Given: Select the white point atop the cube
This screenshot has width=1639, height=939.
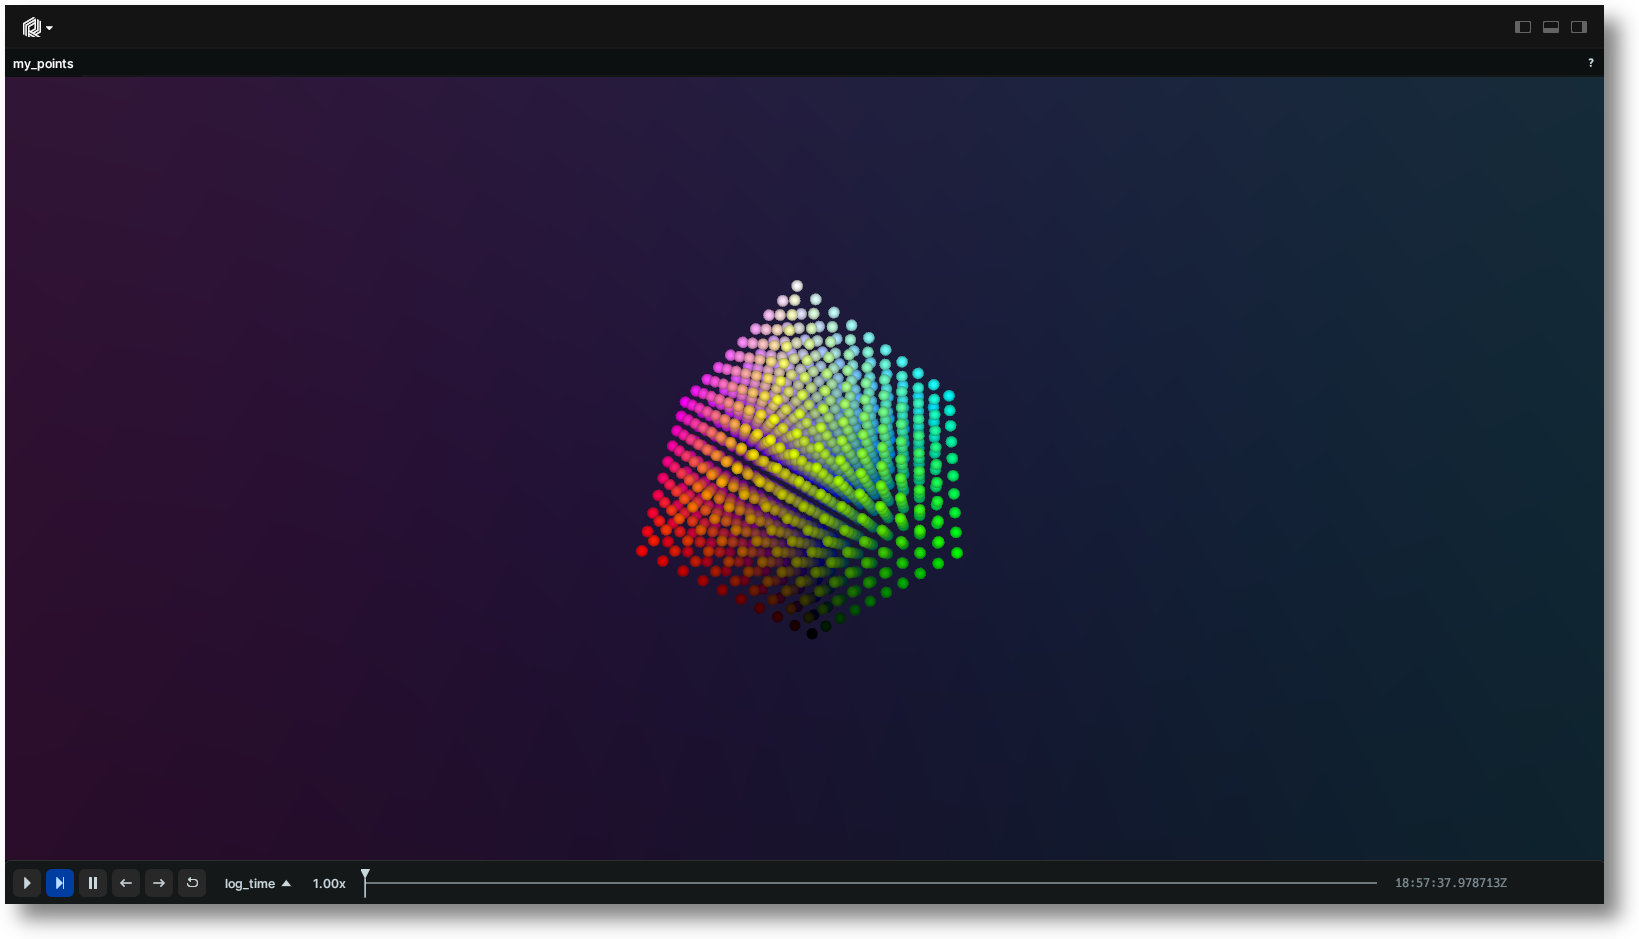Looking at the screenshot, I should pos(797,286).
